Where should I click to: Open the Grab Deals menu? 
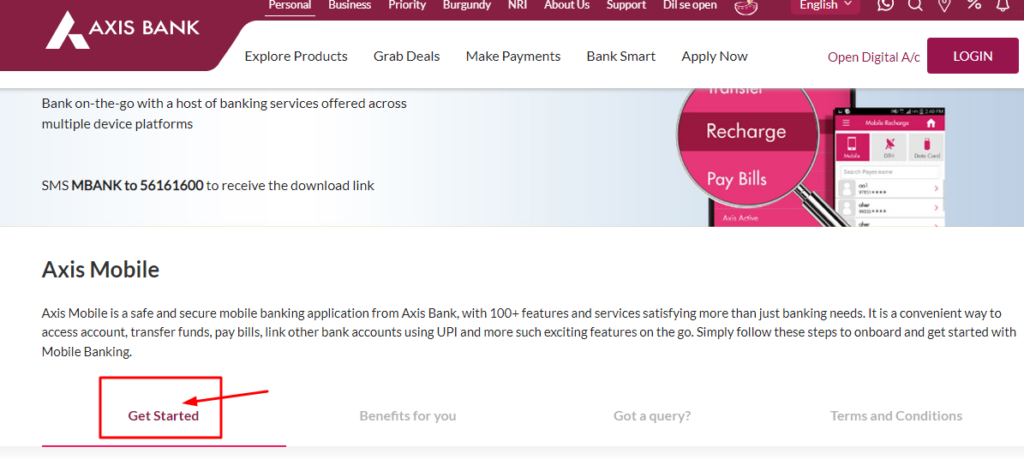coord(407,56)
